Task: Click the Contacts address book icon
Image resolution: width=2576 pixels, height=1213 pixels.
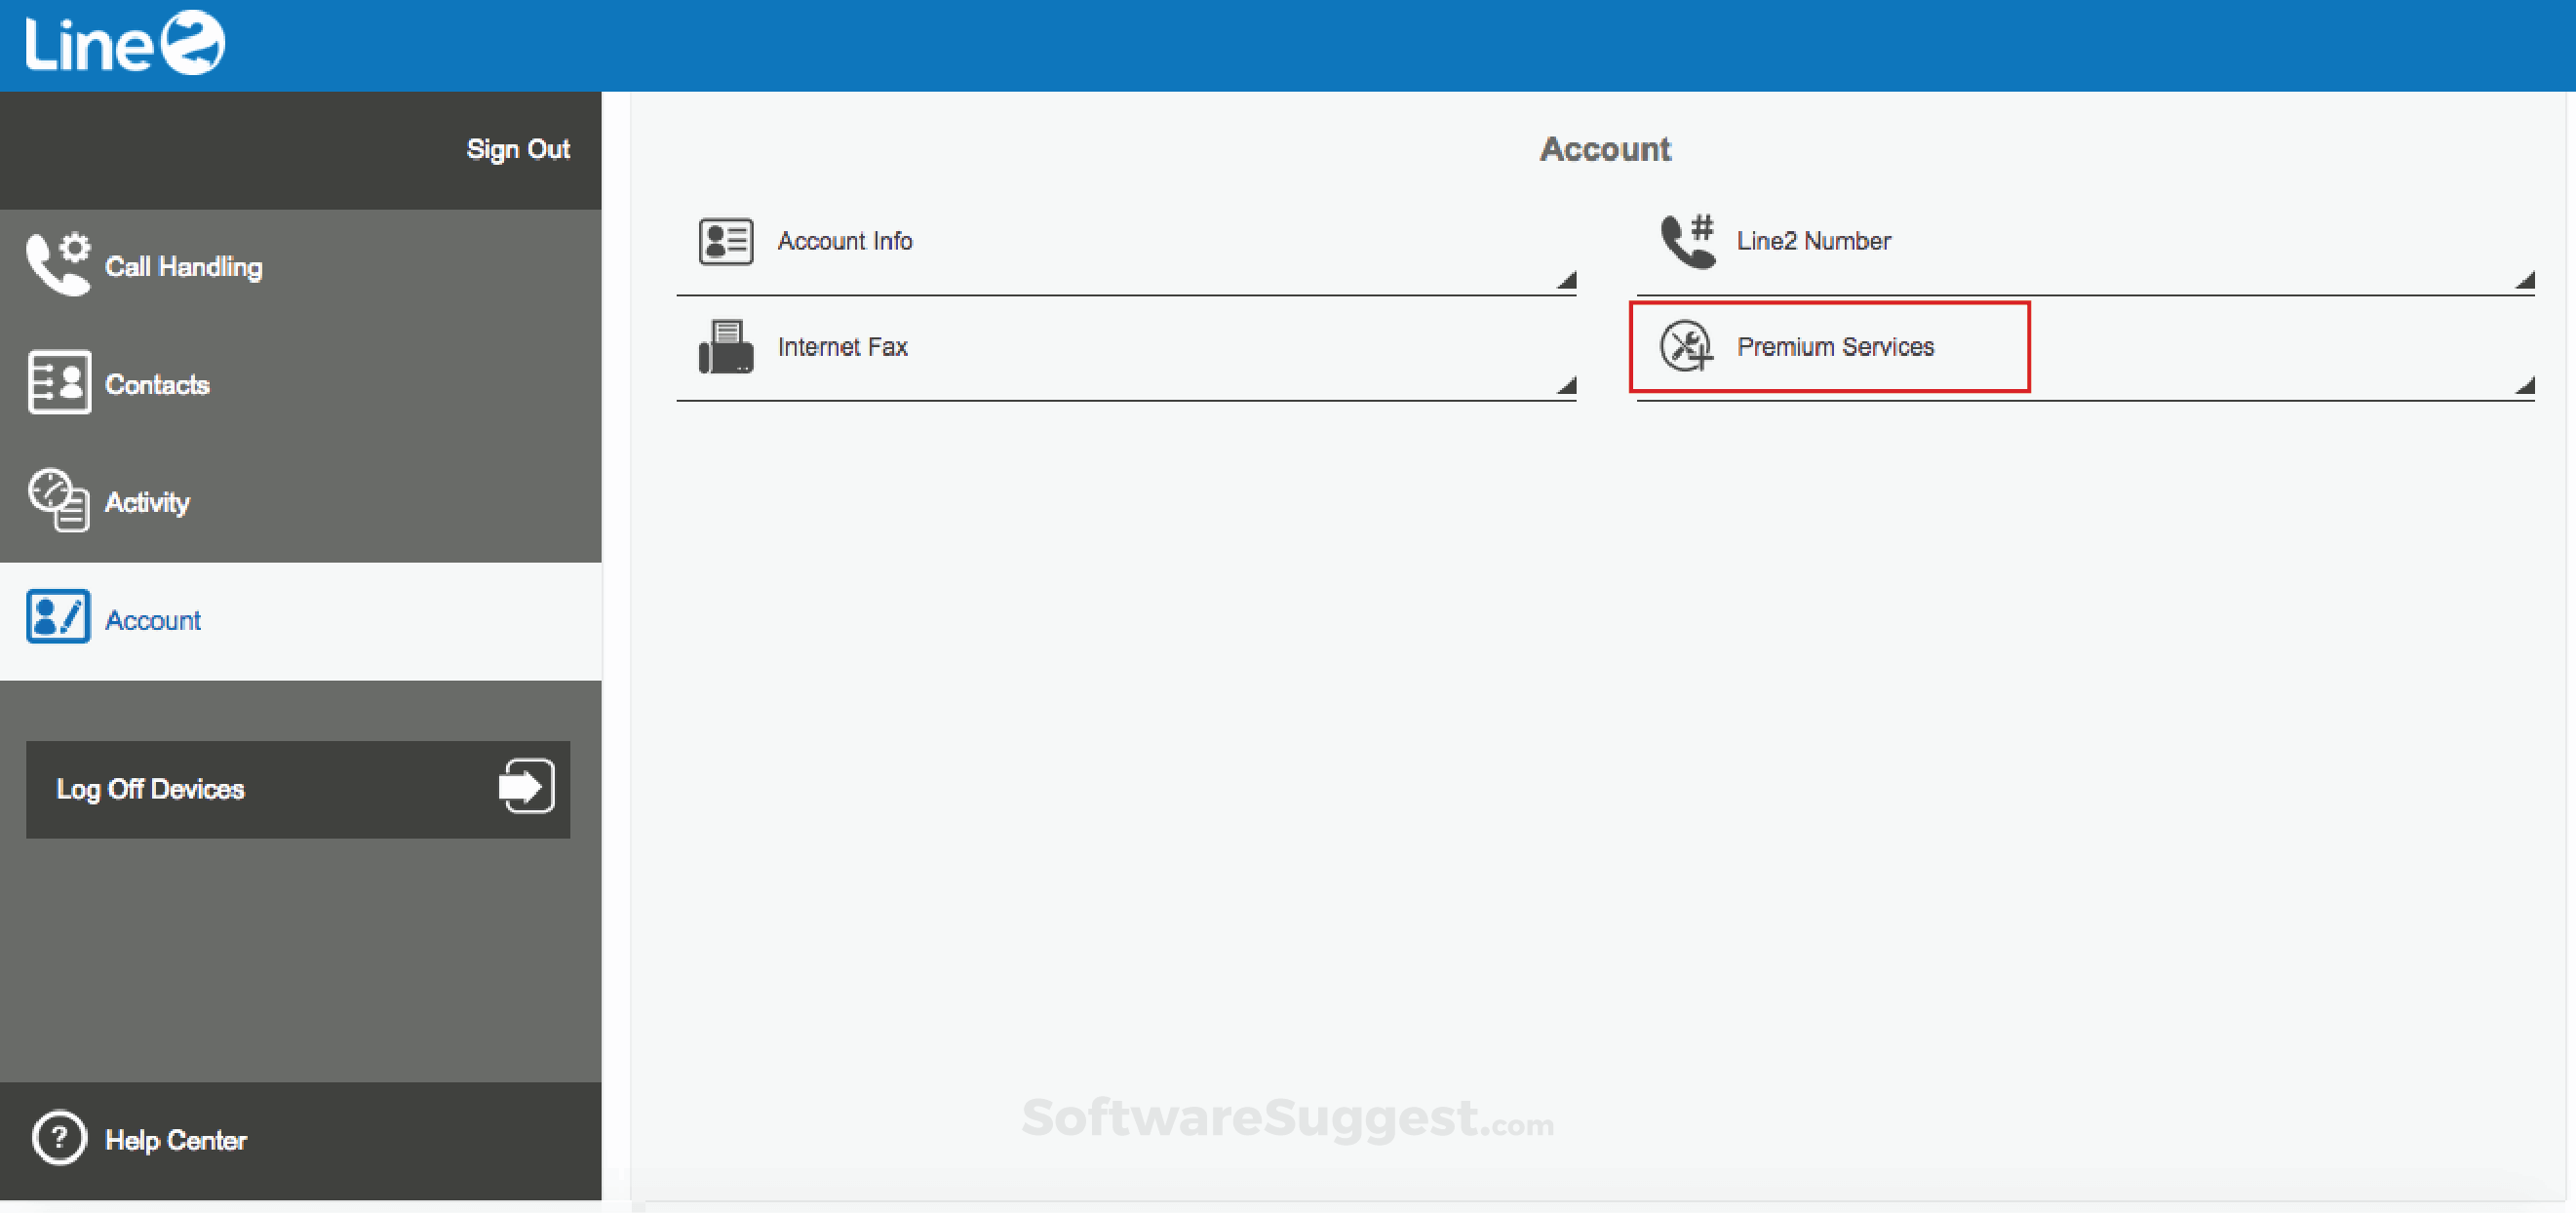Action: (59, 382)
